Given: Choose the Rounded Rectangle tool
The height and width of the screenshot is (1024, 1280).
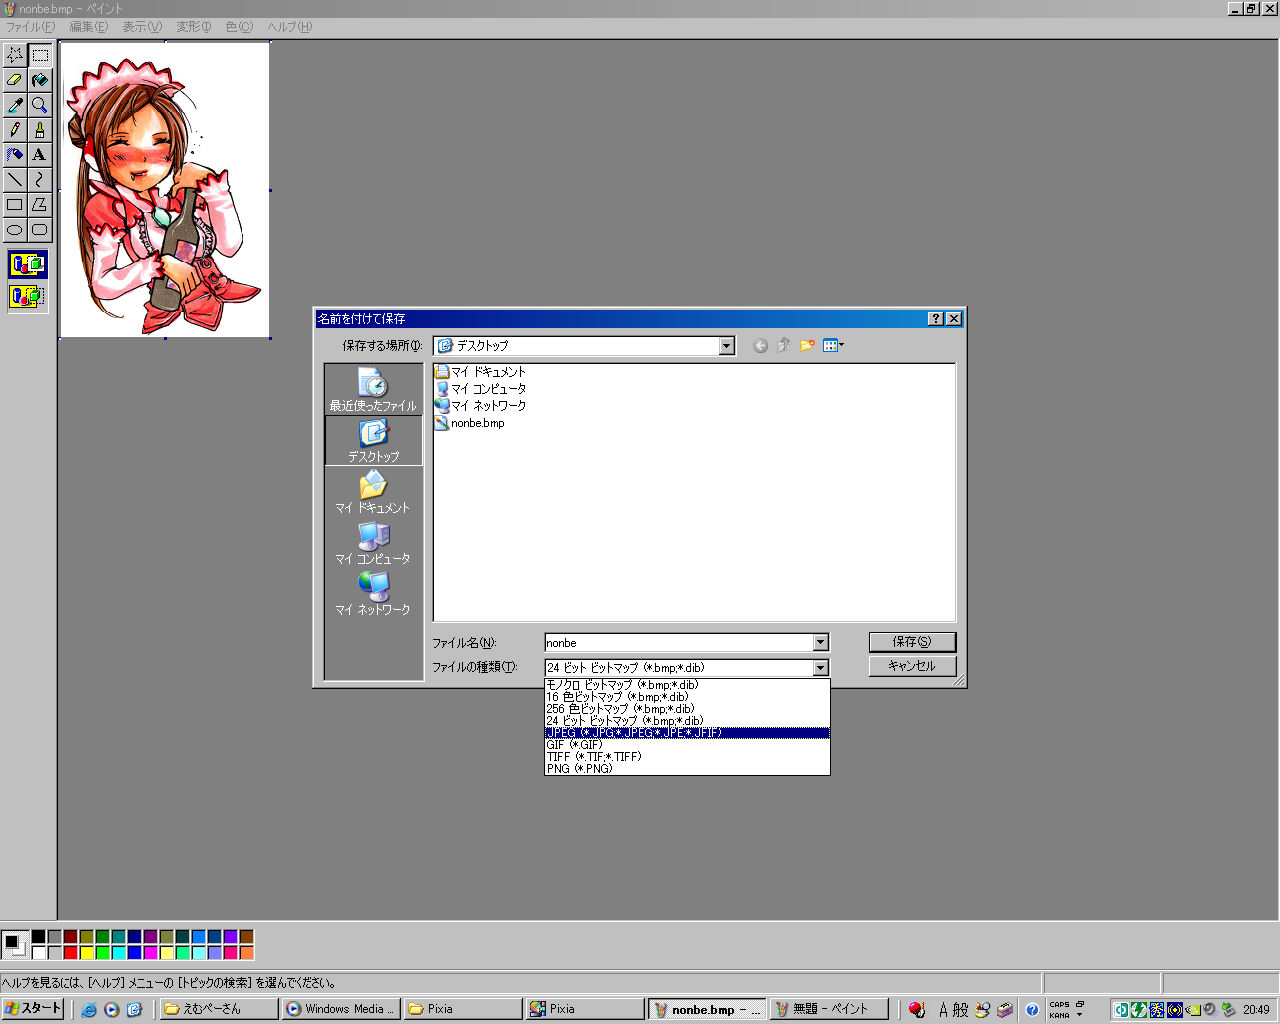Looking at the screenshot, I should coord(40,230).
